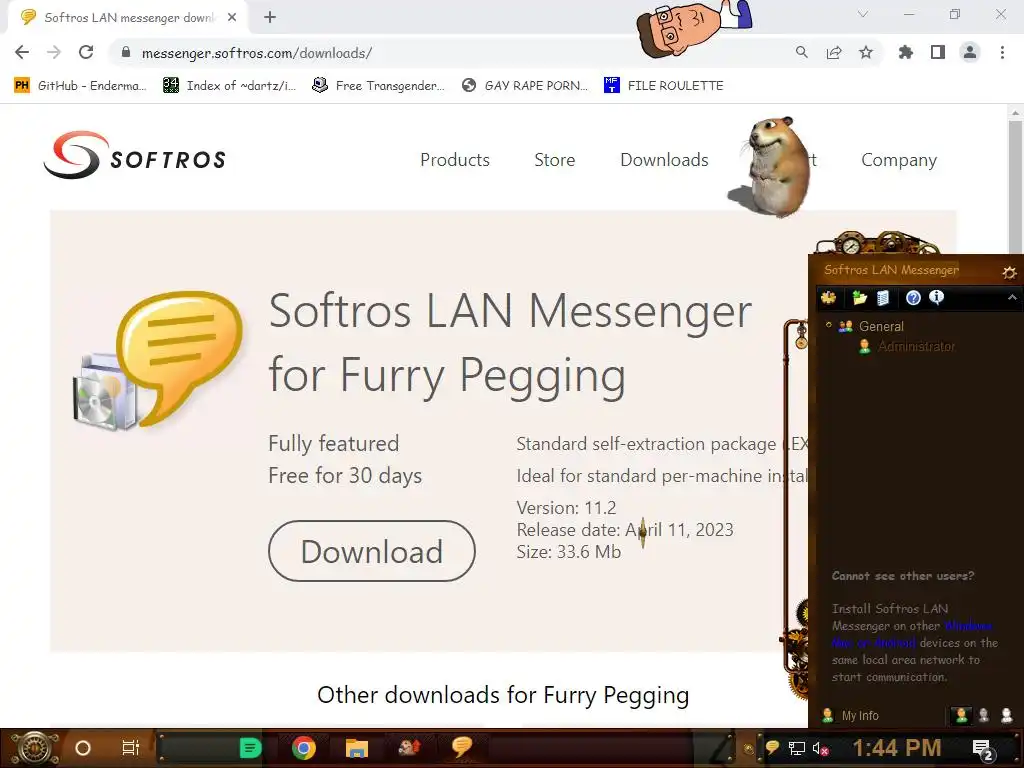Open Softros LAN Messenger settings gear
Image resolution: width=1024 pixels, height=768 pixels.
point(1009,272)
